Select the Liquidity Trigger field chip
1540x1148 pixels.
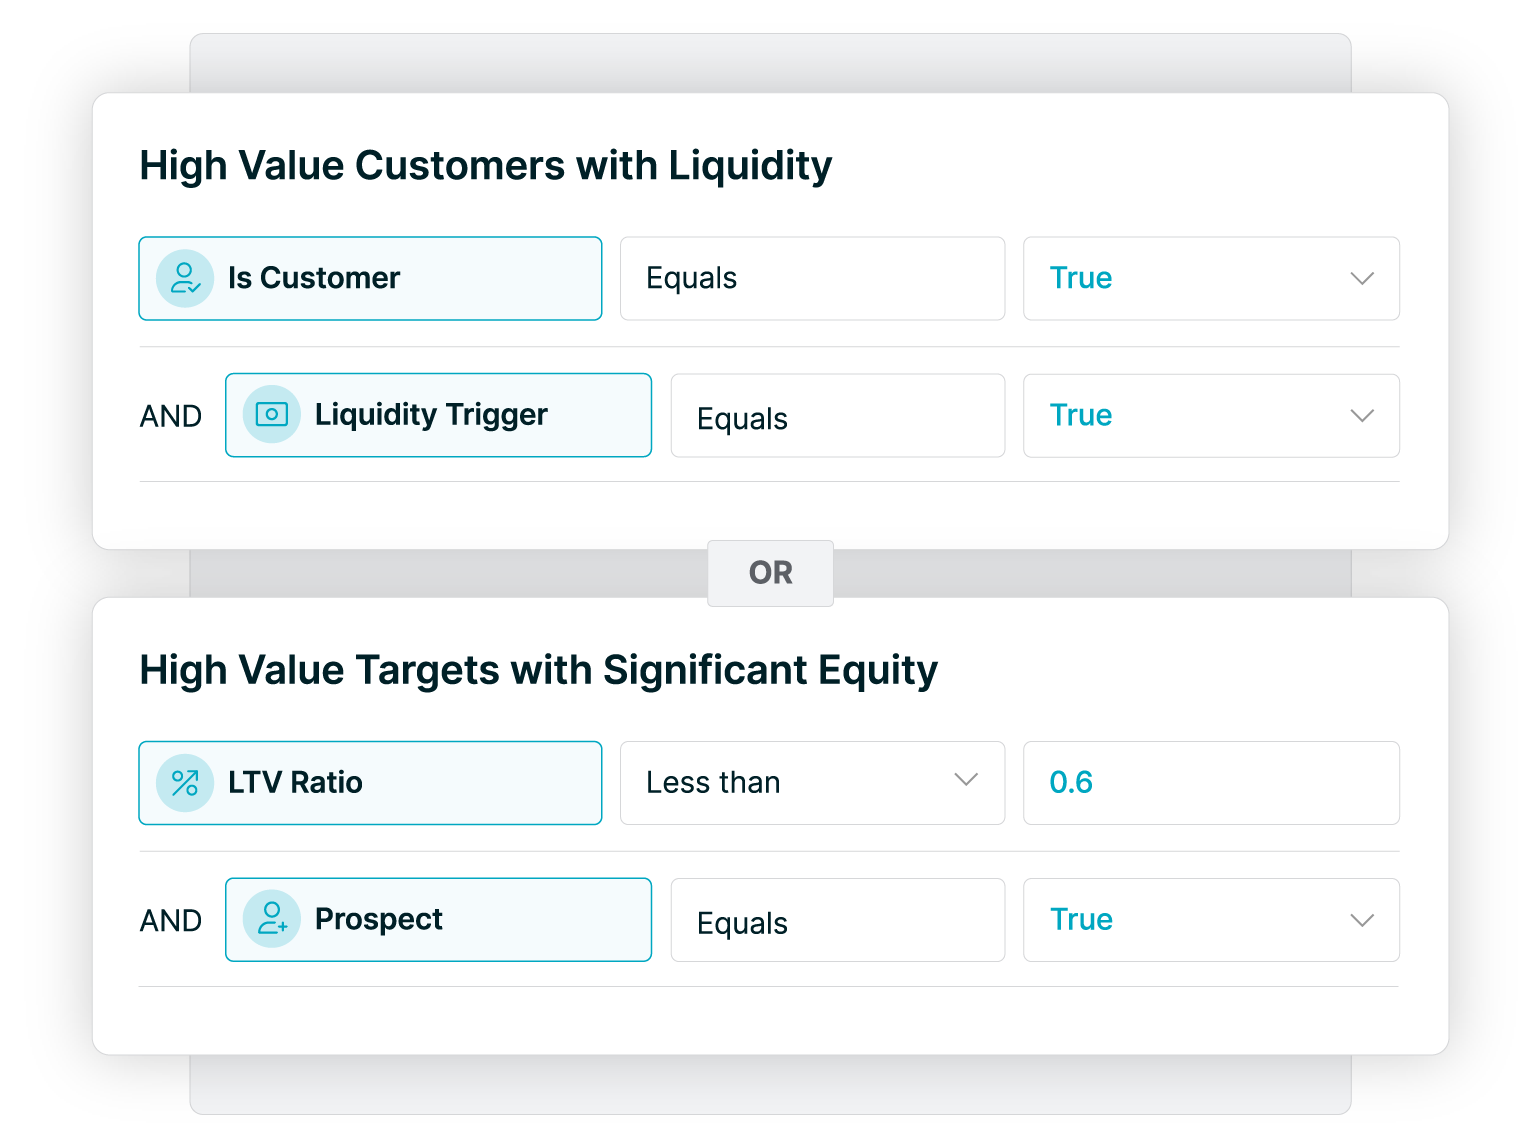[438, 415]
